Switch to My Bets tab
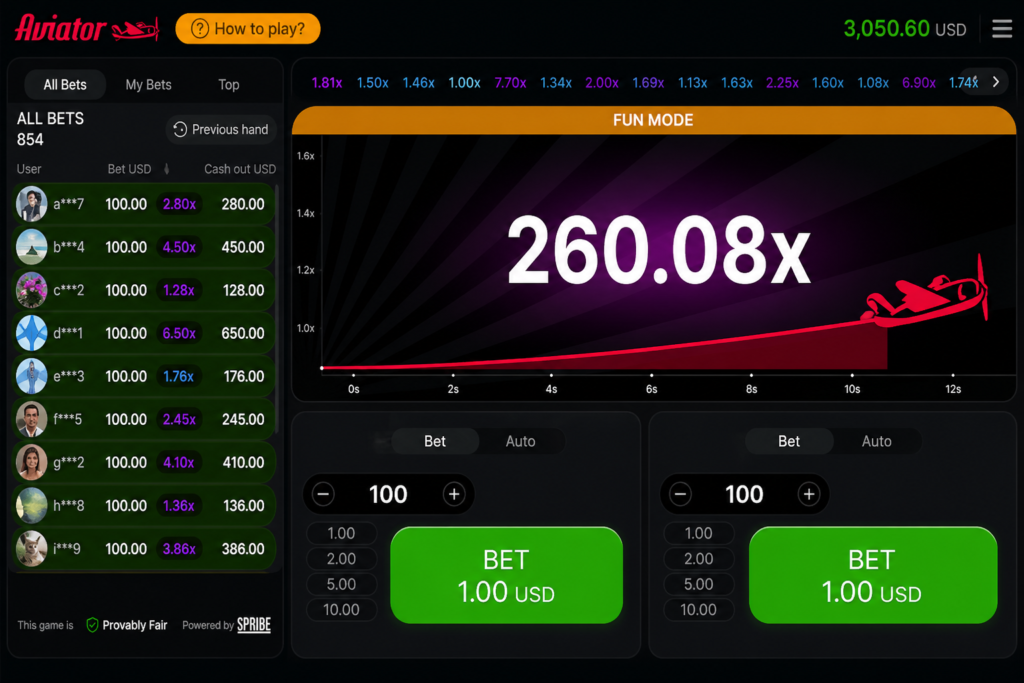 tap(148, 84)
